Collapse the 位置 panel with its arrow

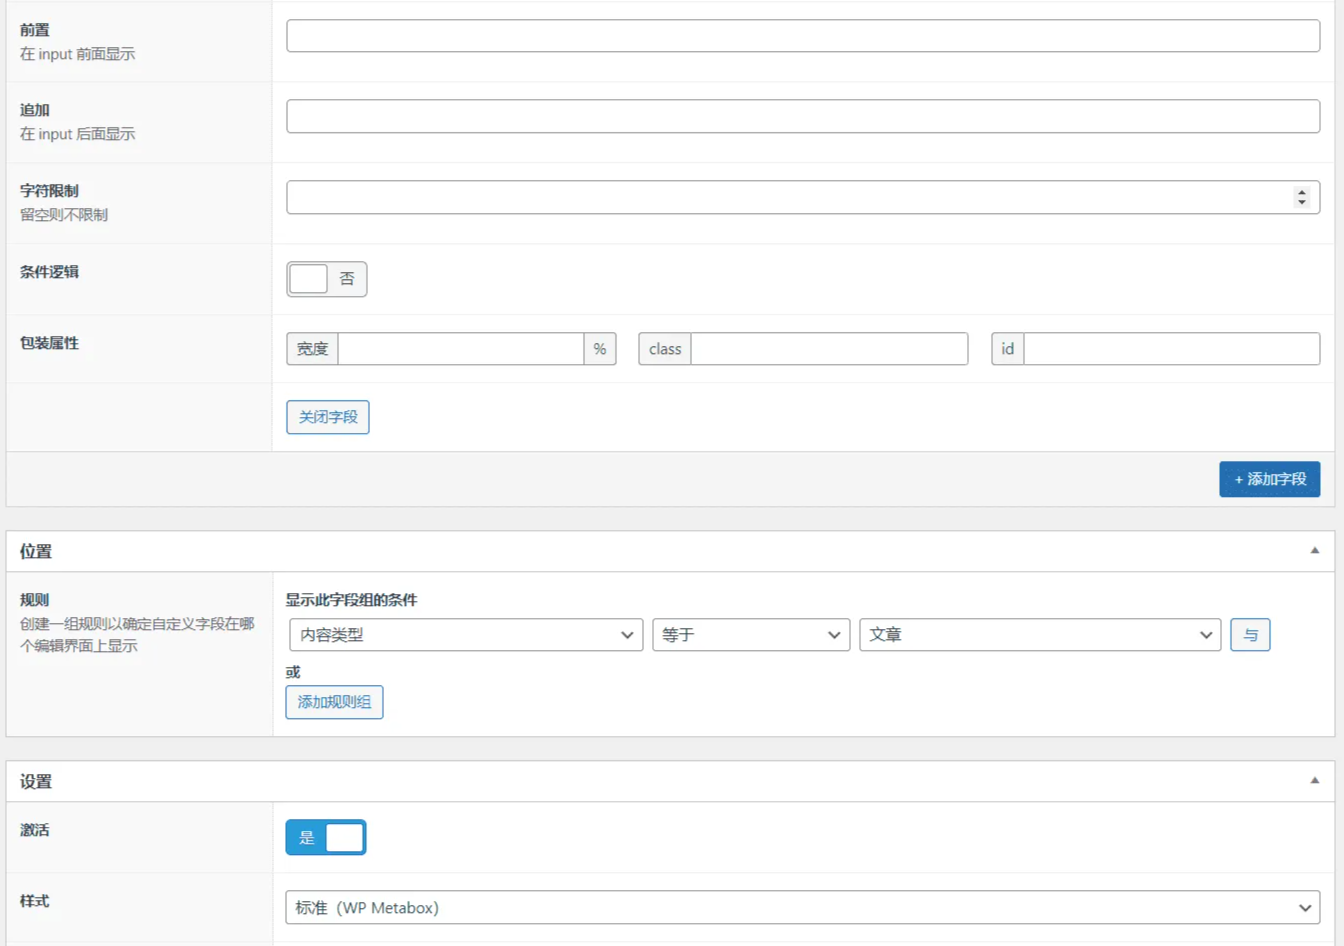coord(1315,551)
